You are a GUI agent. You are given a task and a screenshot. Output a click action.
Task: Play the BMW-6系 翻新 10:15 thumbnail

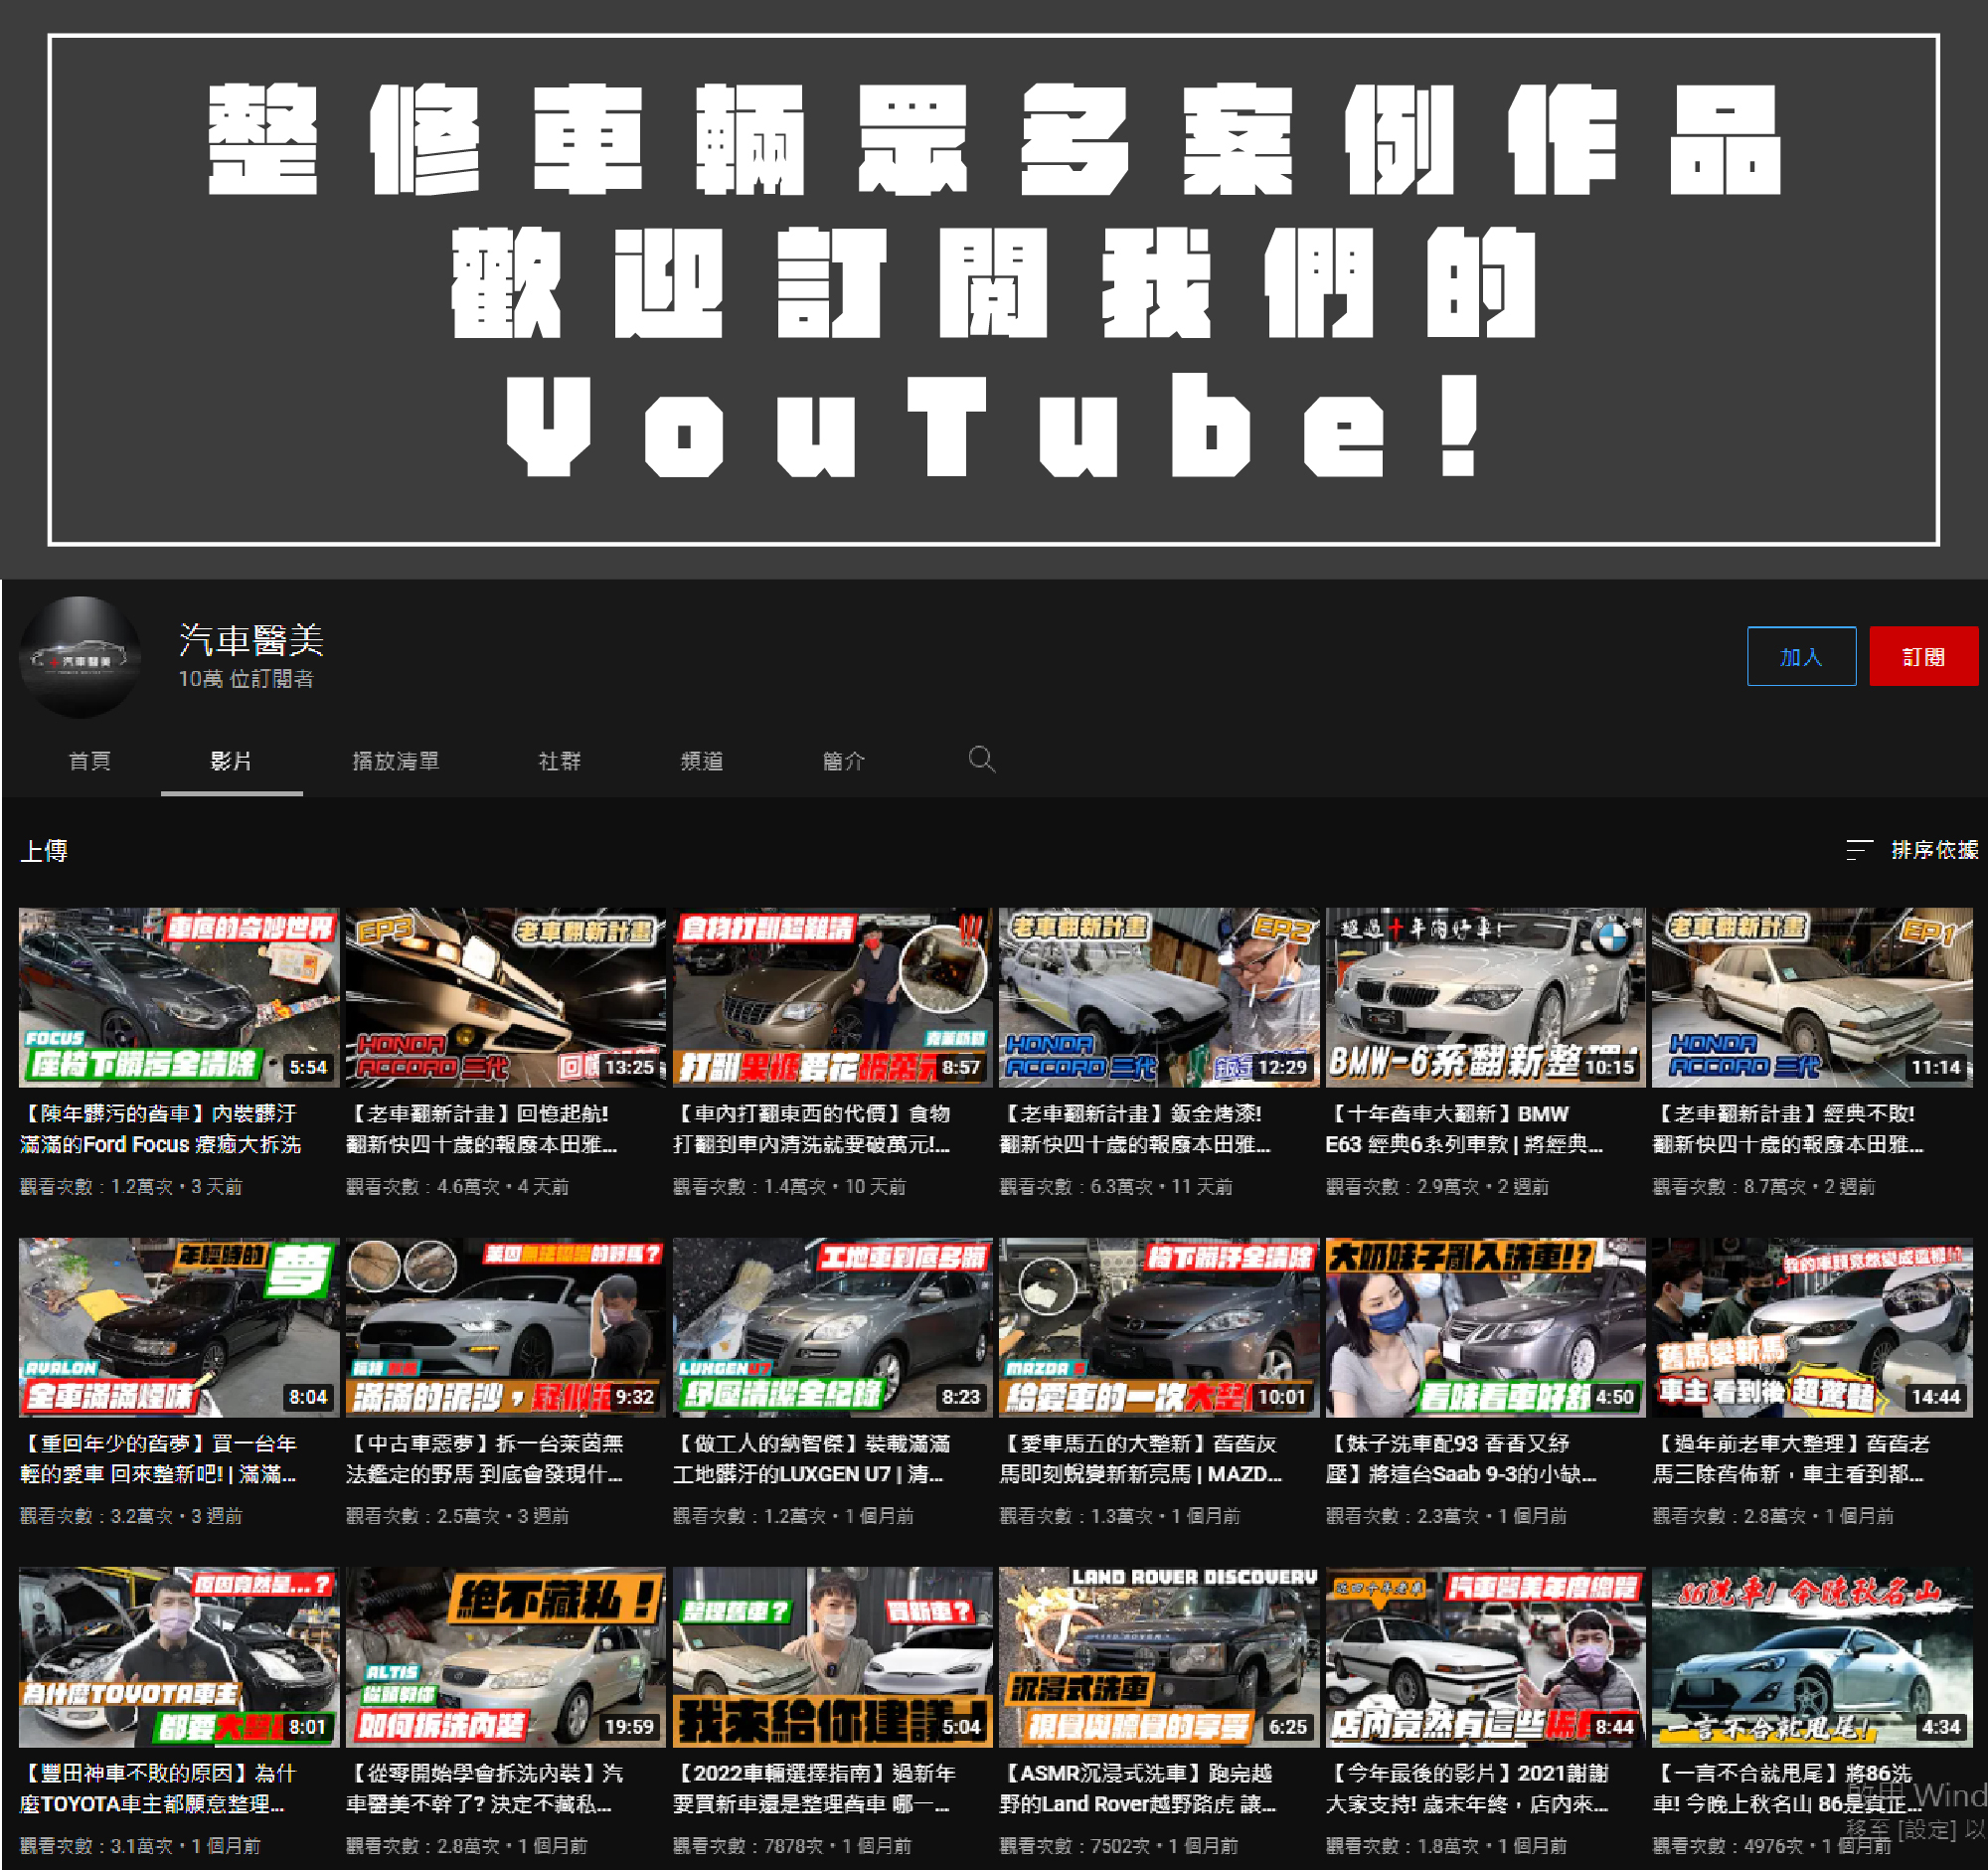tap(1485, 997)
